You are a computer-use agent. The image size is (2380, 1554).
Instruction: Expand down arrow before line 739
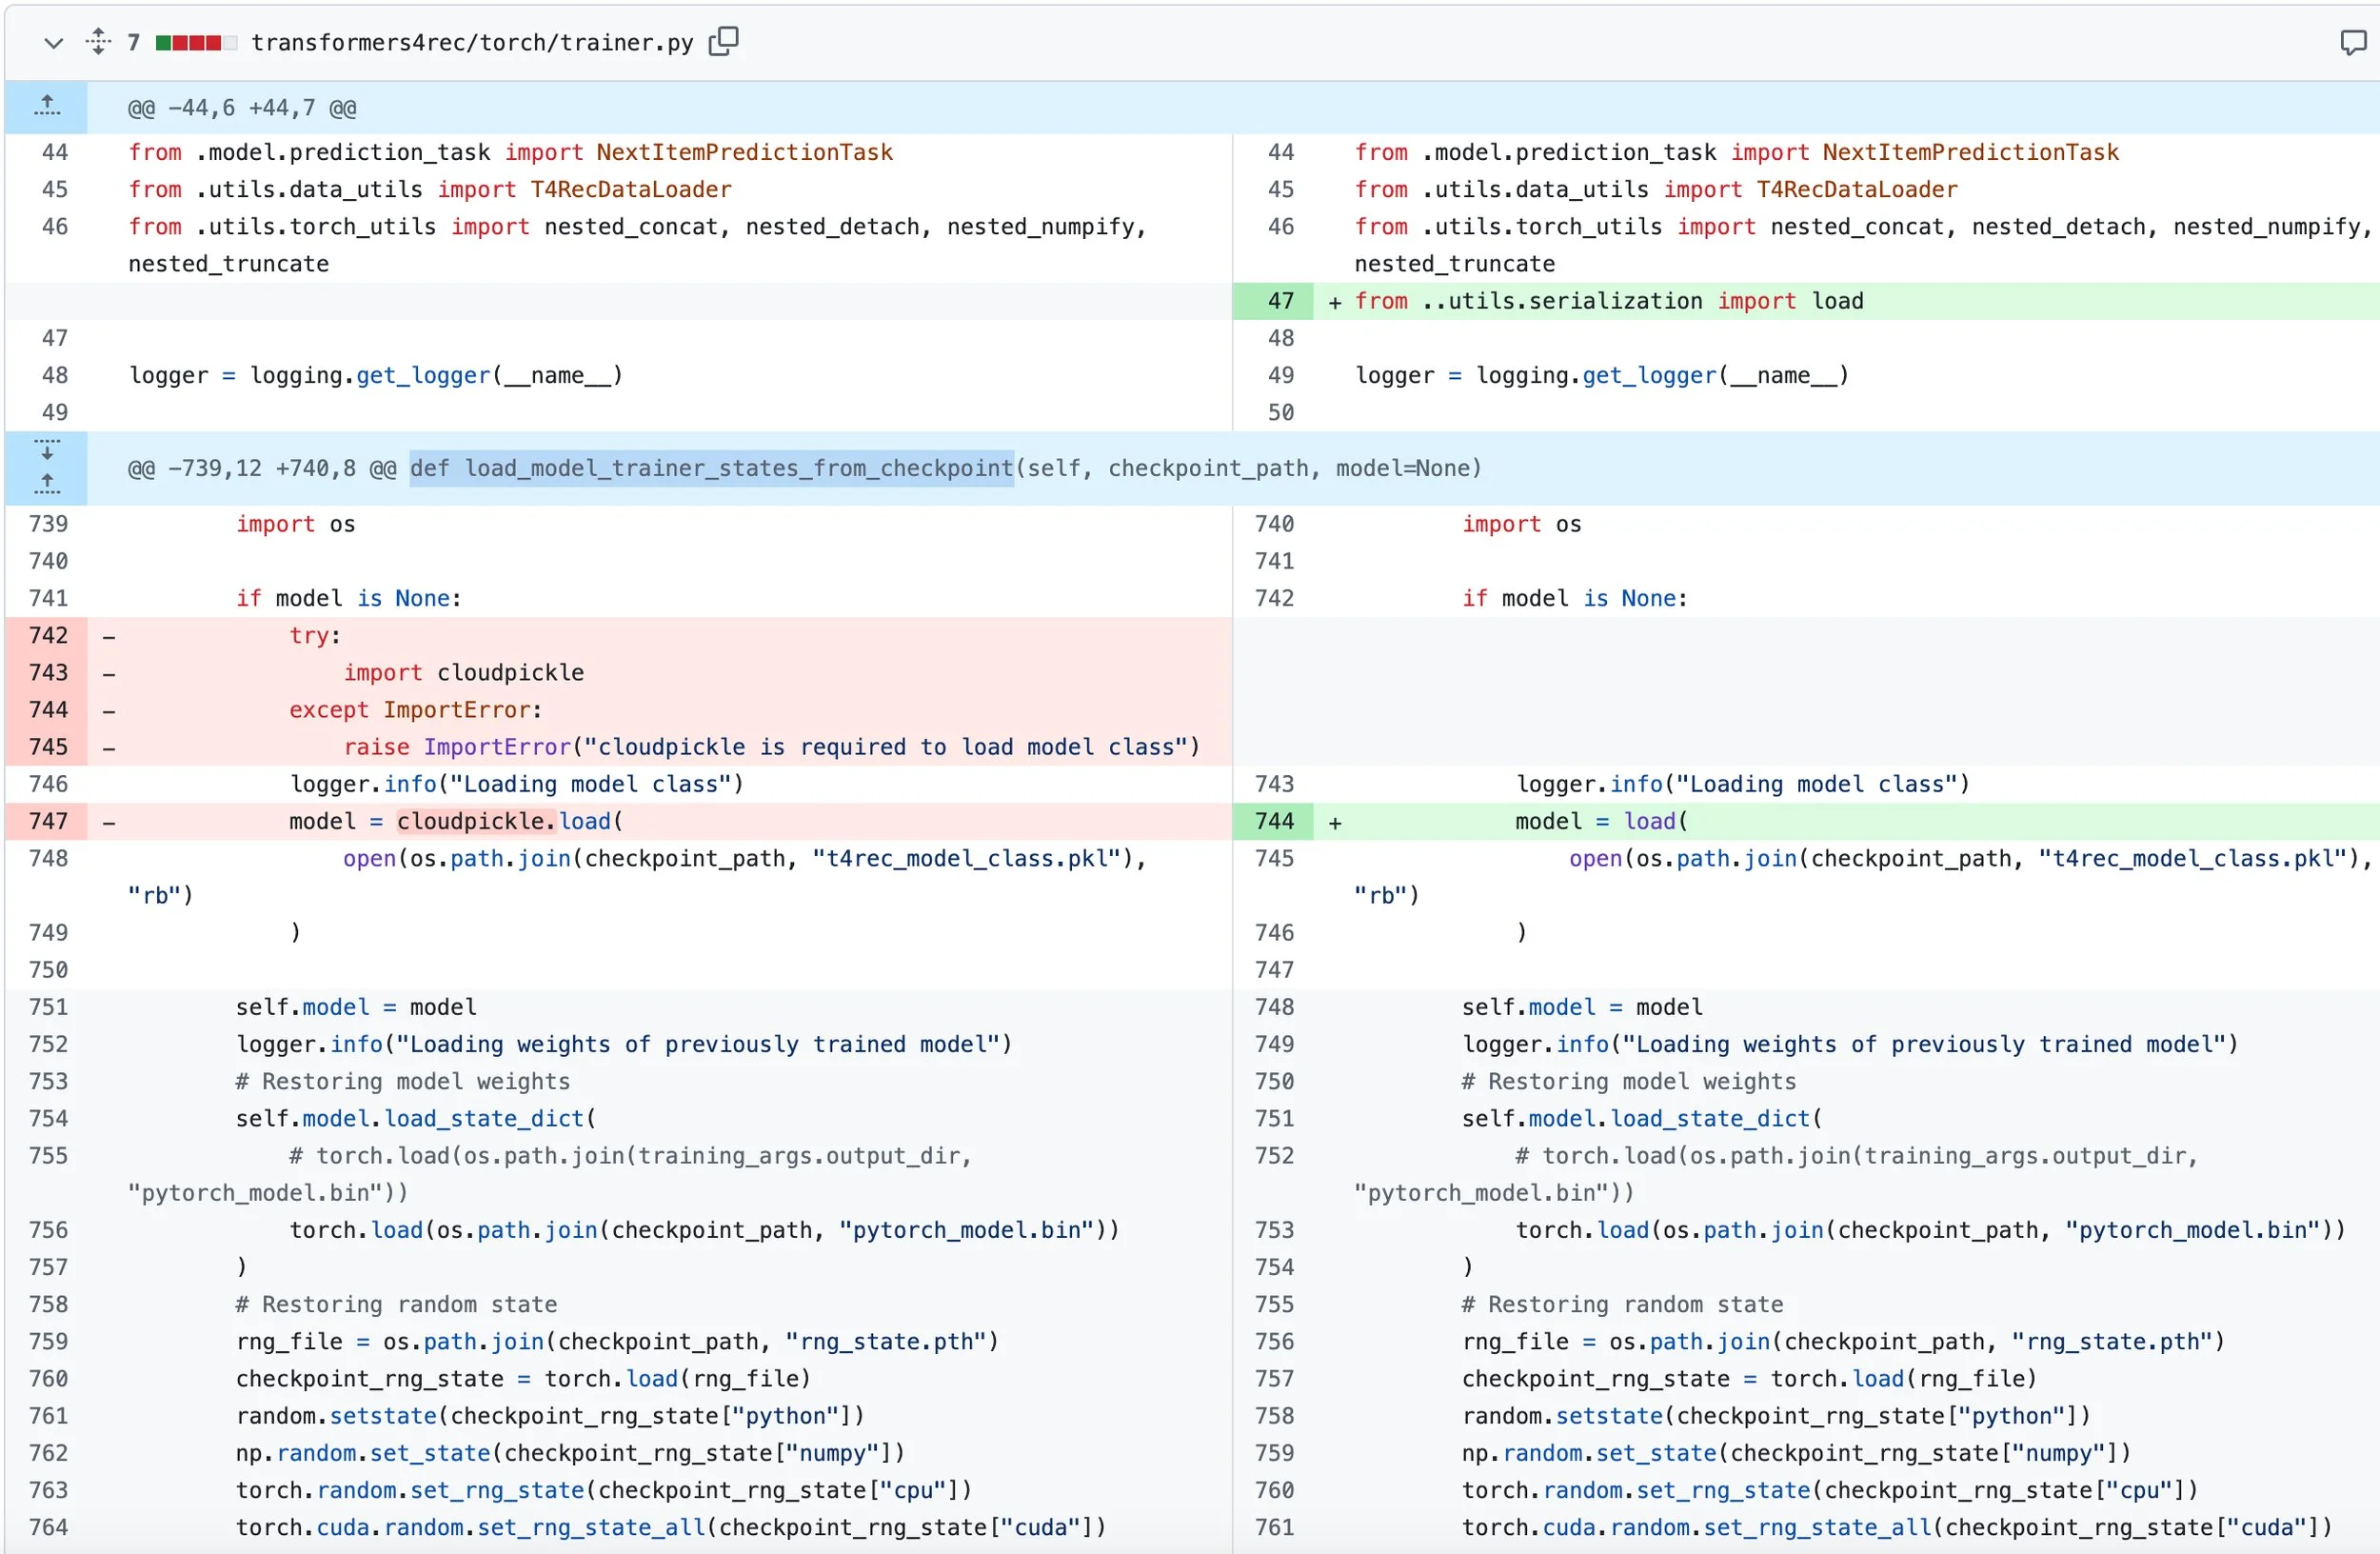46,449
